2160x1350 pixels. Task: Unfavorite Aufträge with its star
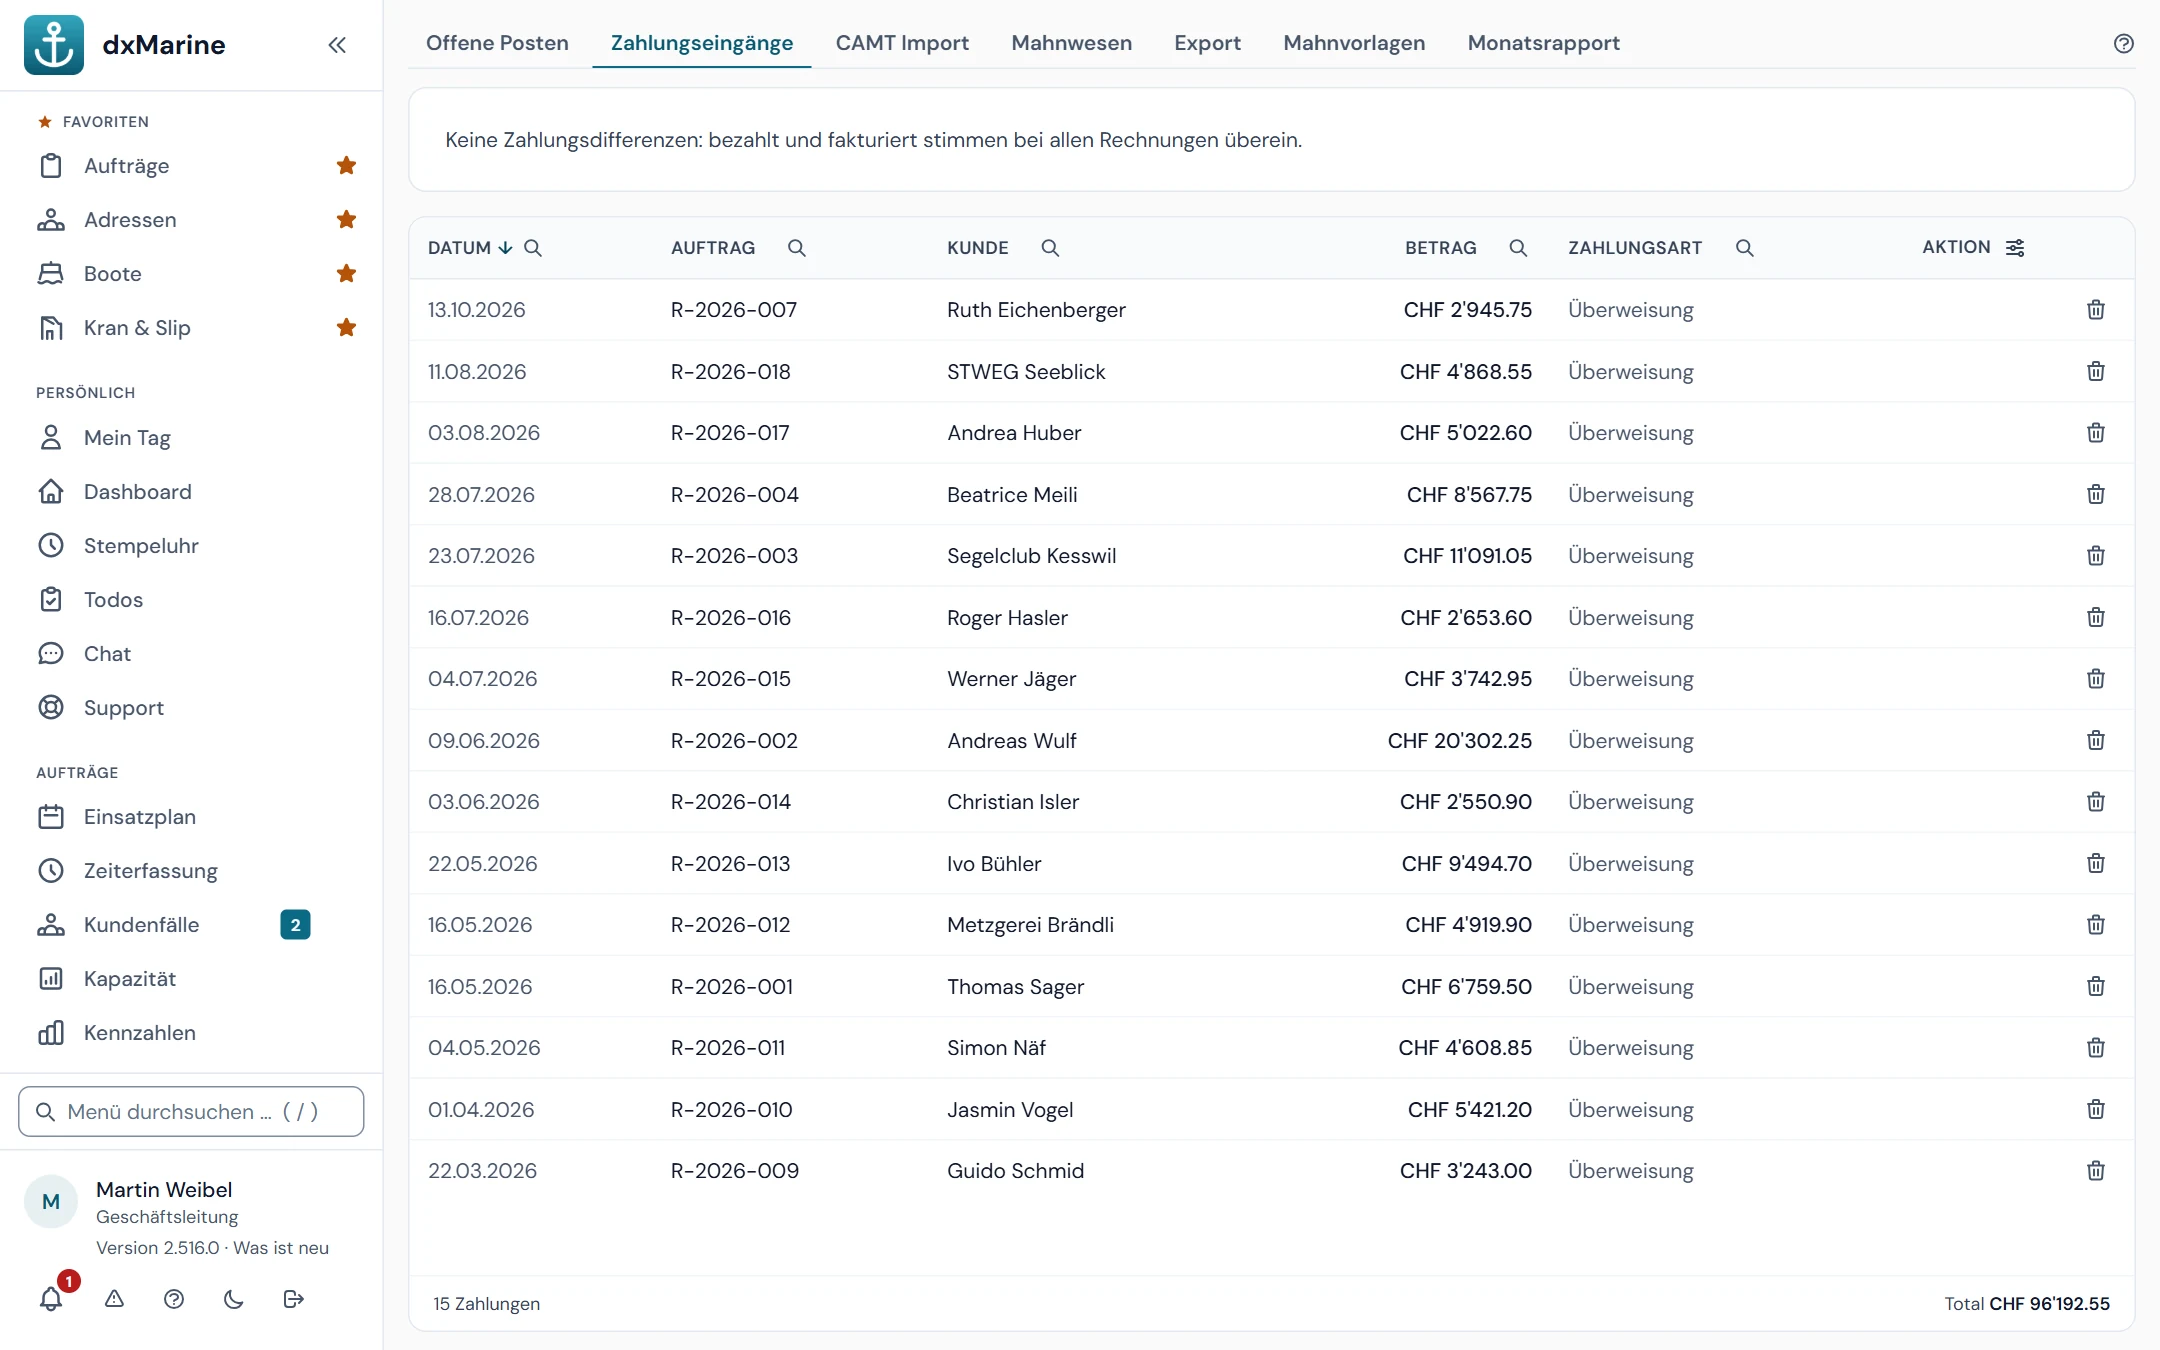[x=346, y=166]
